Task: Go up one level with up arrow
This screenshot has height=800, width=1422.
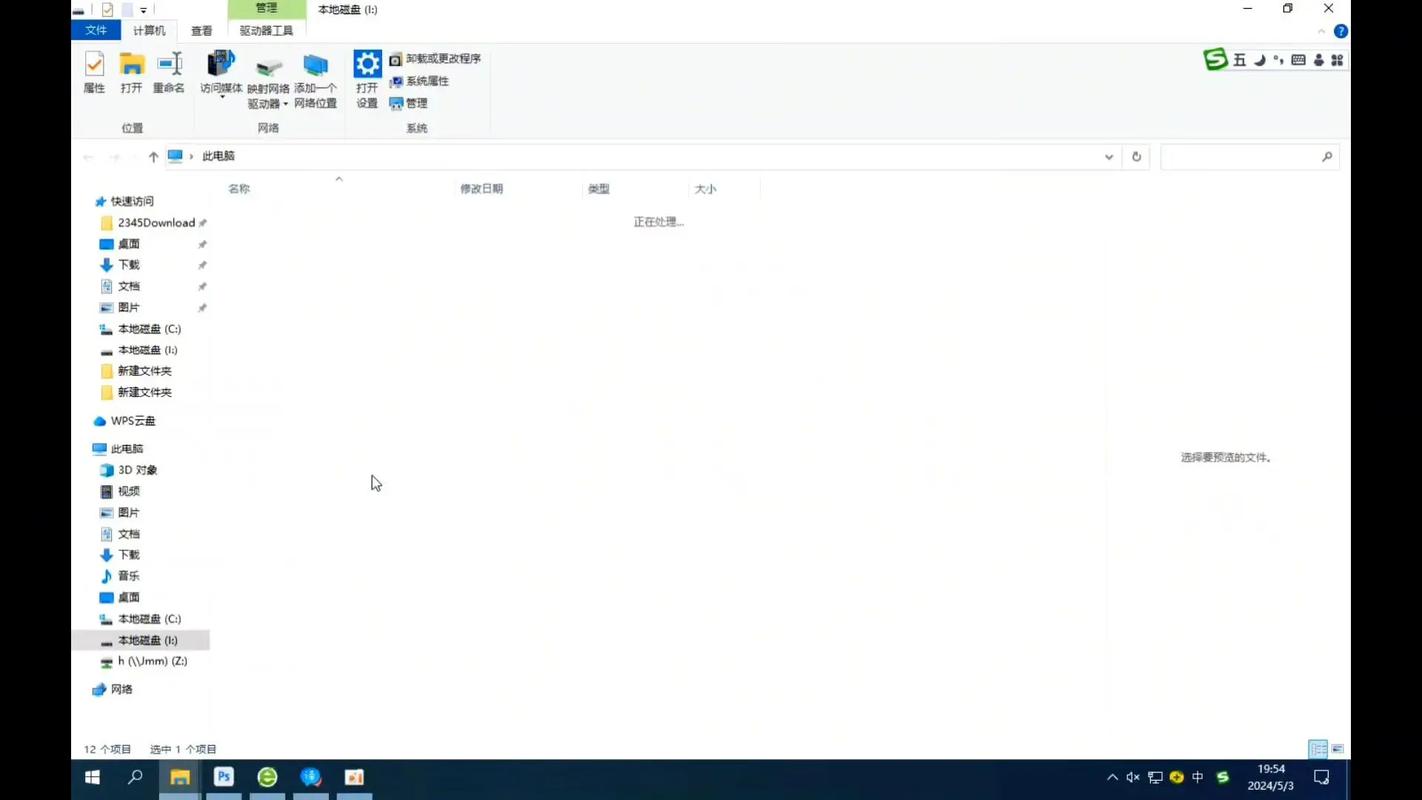Action: point(153,157)
